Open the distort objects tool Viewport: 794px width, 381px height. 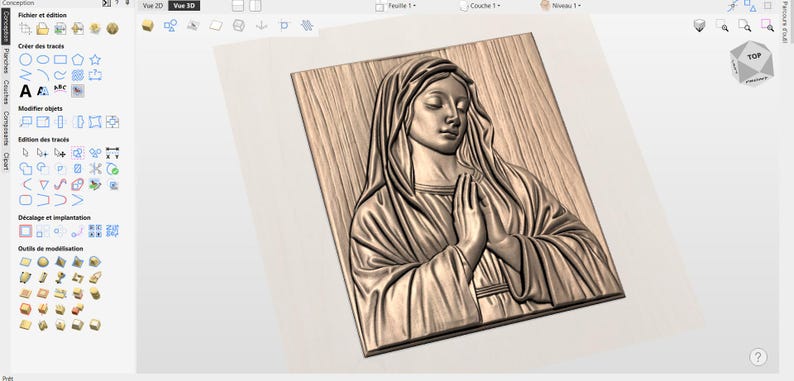[95, 122]
